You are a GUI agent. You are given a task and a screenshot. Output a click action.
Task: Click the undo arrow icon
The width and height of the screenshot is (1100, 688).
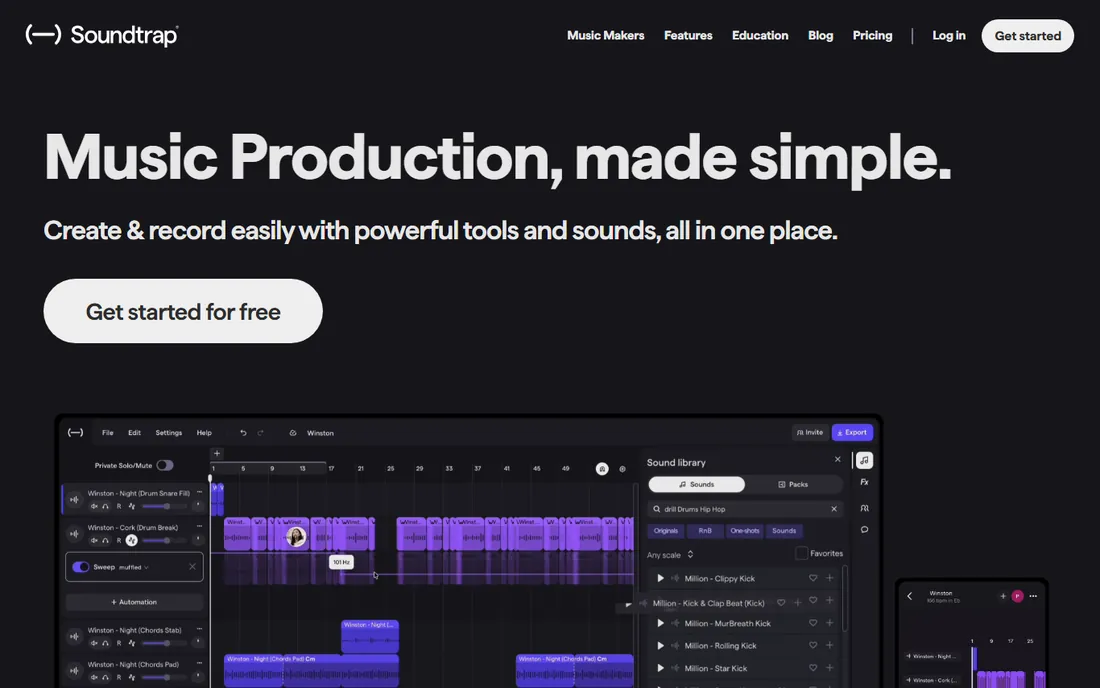pos(243,433)
